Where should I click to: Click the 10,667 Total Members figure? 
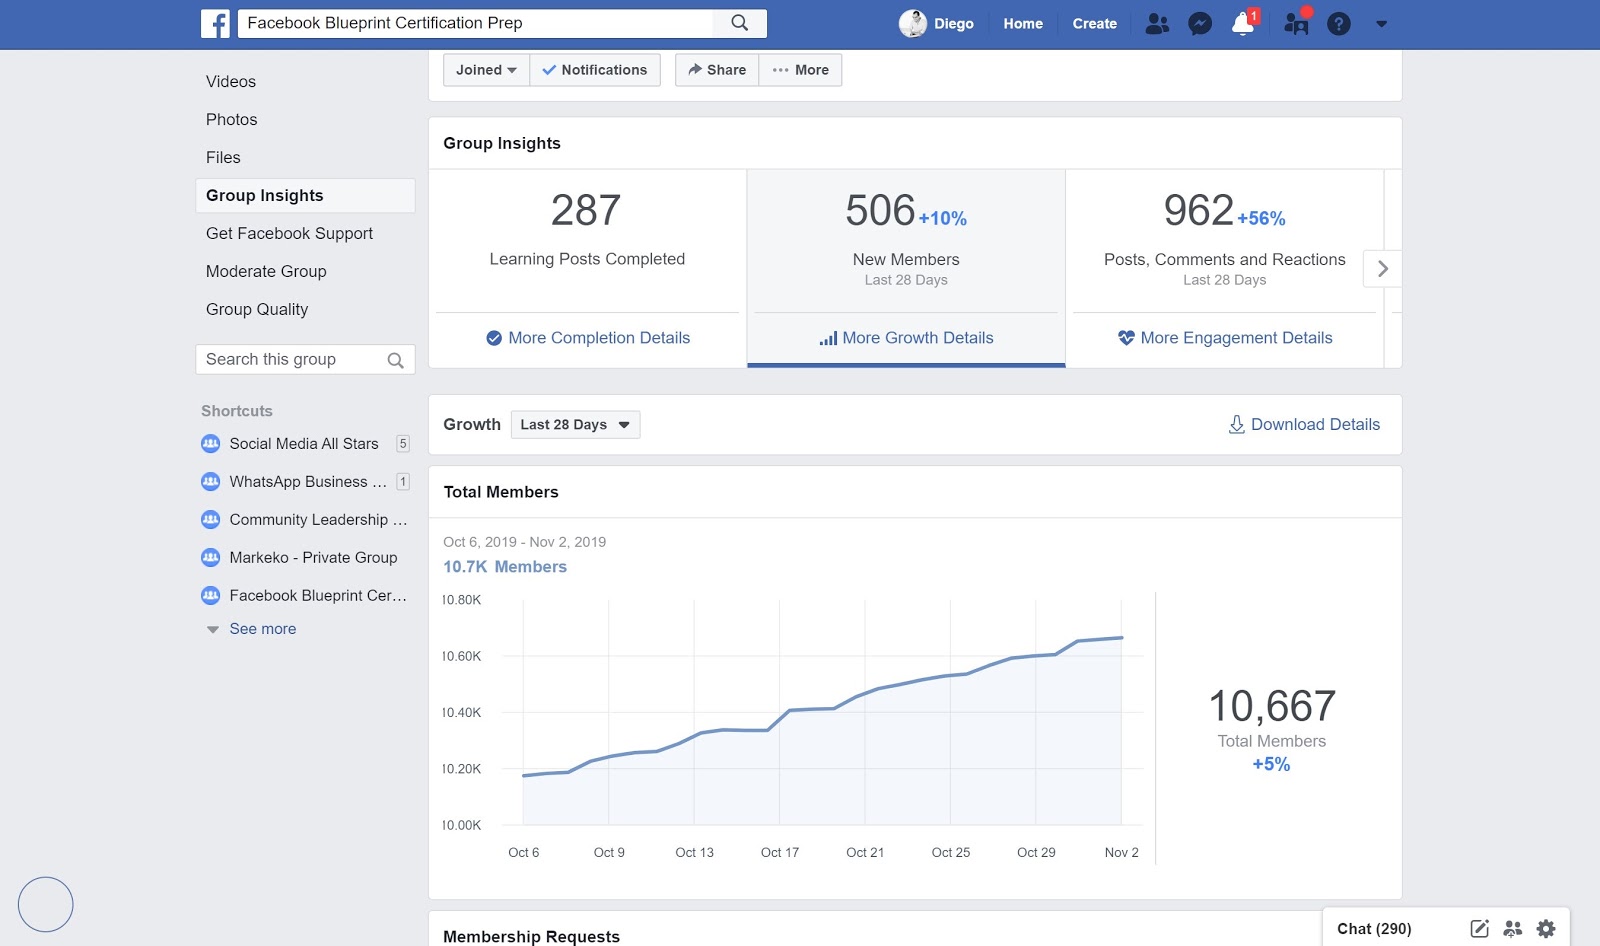tap(1272, 706)
